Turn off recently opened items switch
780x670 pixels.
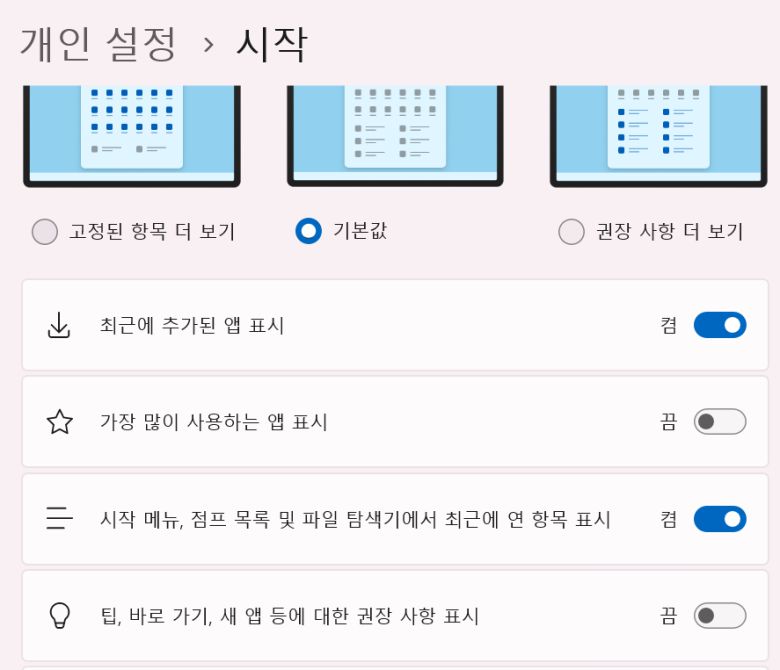tap(720, 519)
